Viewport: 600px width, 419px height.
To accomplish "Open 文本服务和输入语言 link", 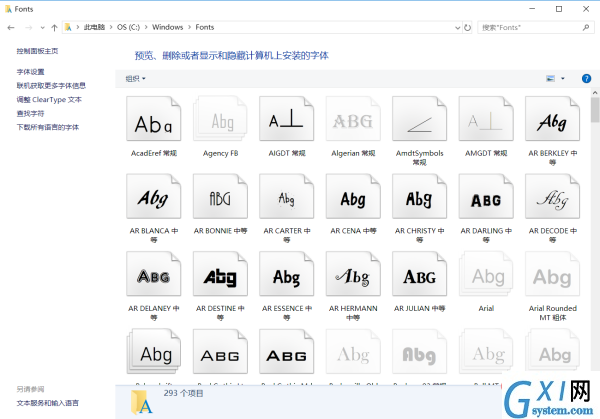I will pos(47,403).
